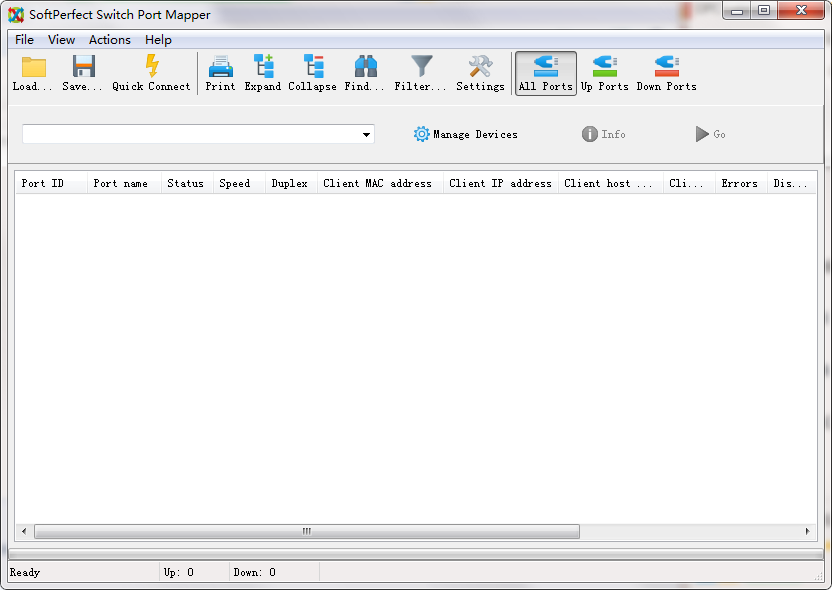Sort by Errors column header
The width and height of the screenshot is (832, 590).
[741, 184]
